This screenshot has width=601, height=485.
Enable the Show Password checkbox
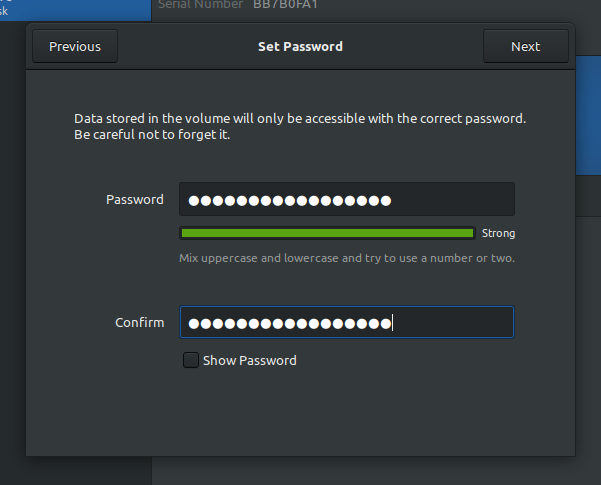click(190, 360)
